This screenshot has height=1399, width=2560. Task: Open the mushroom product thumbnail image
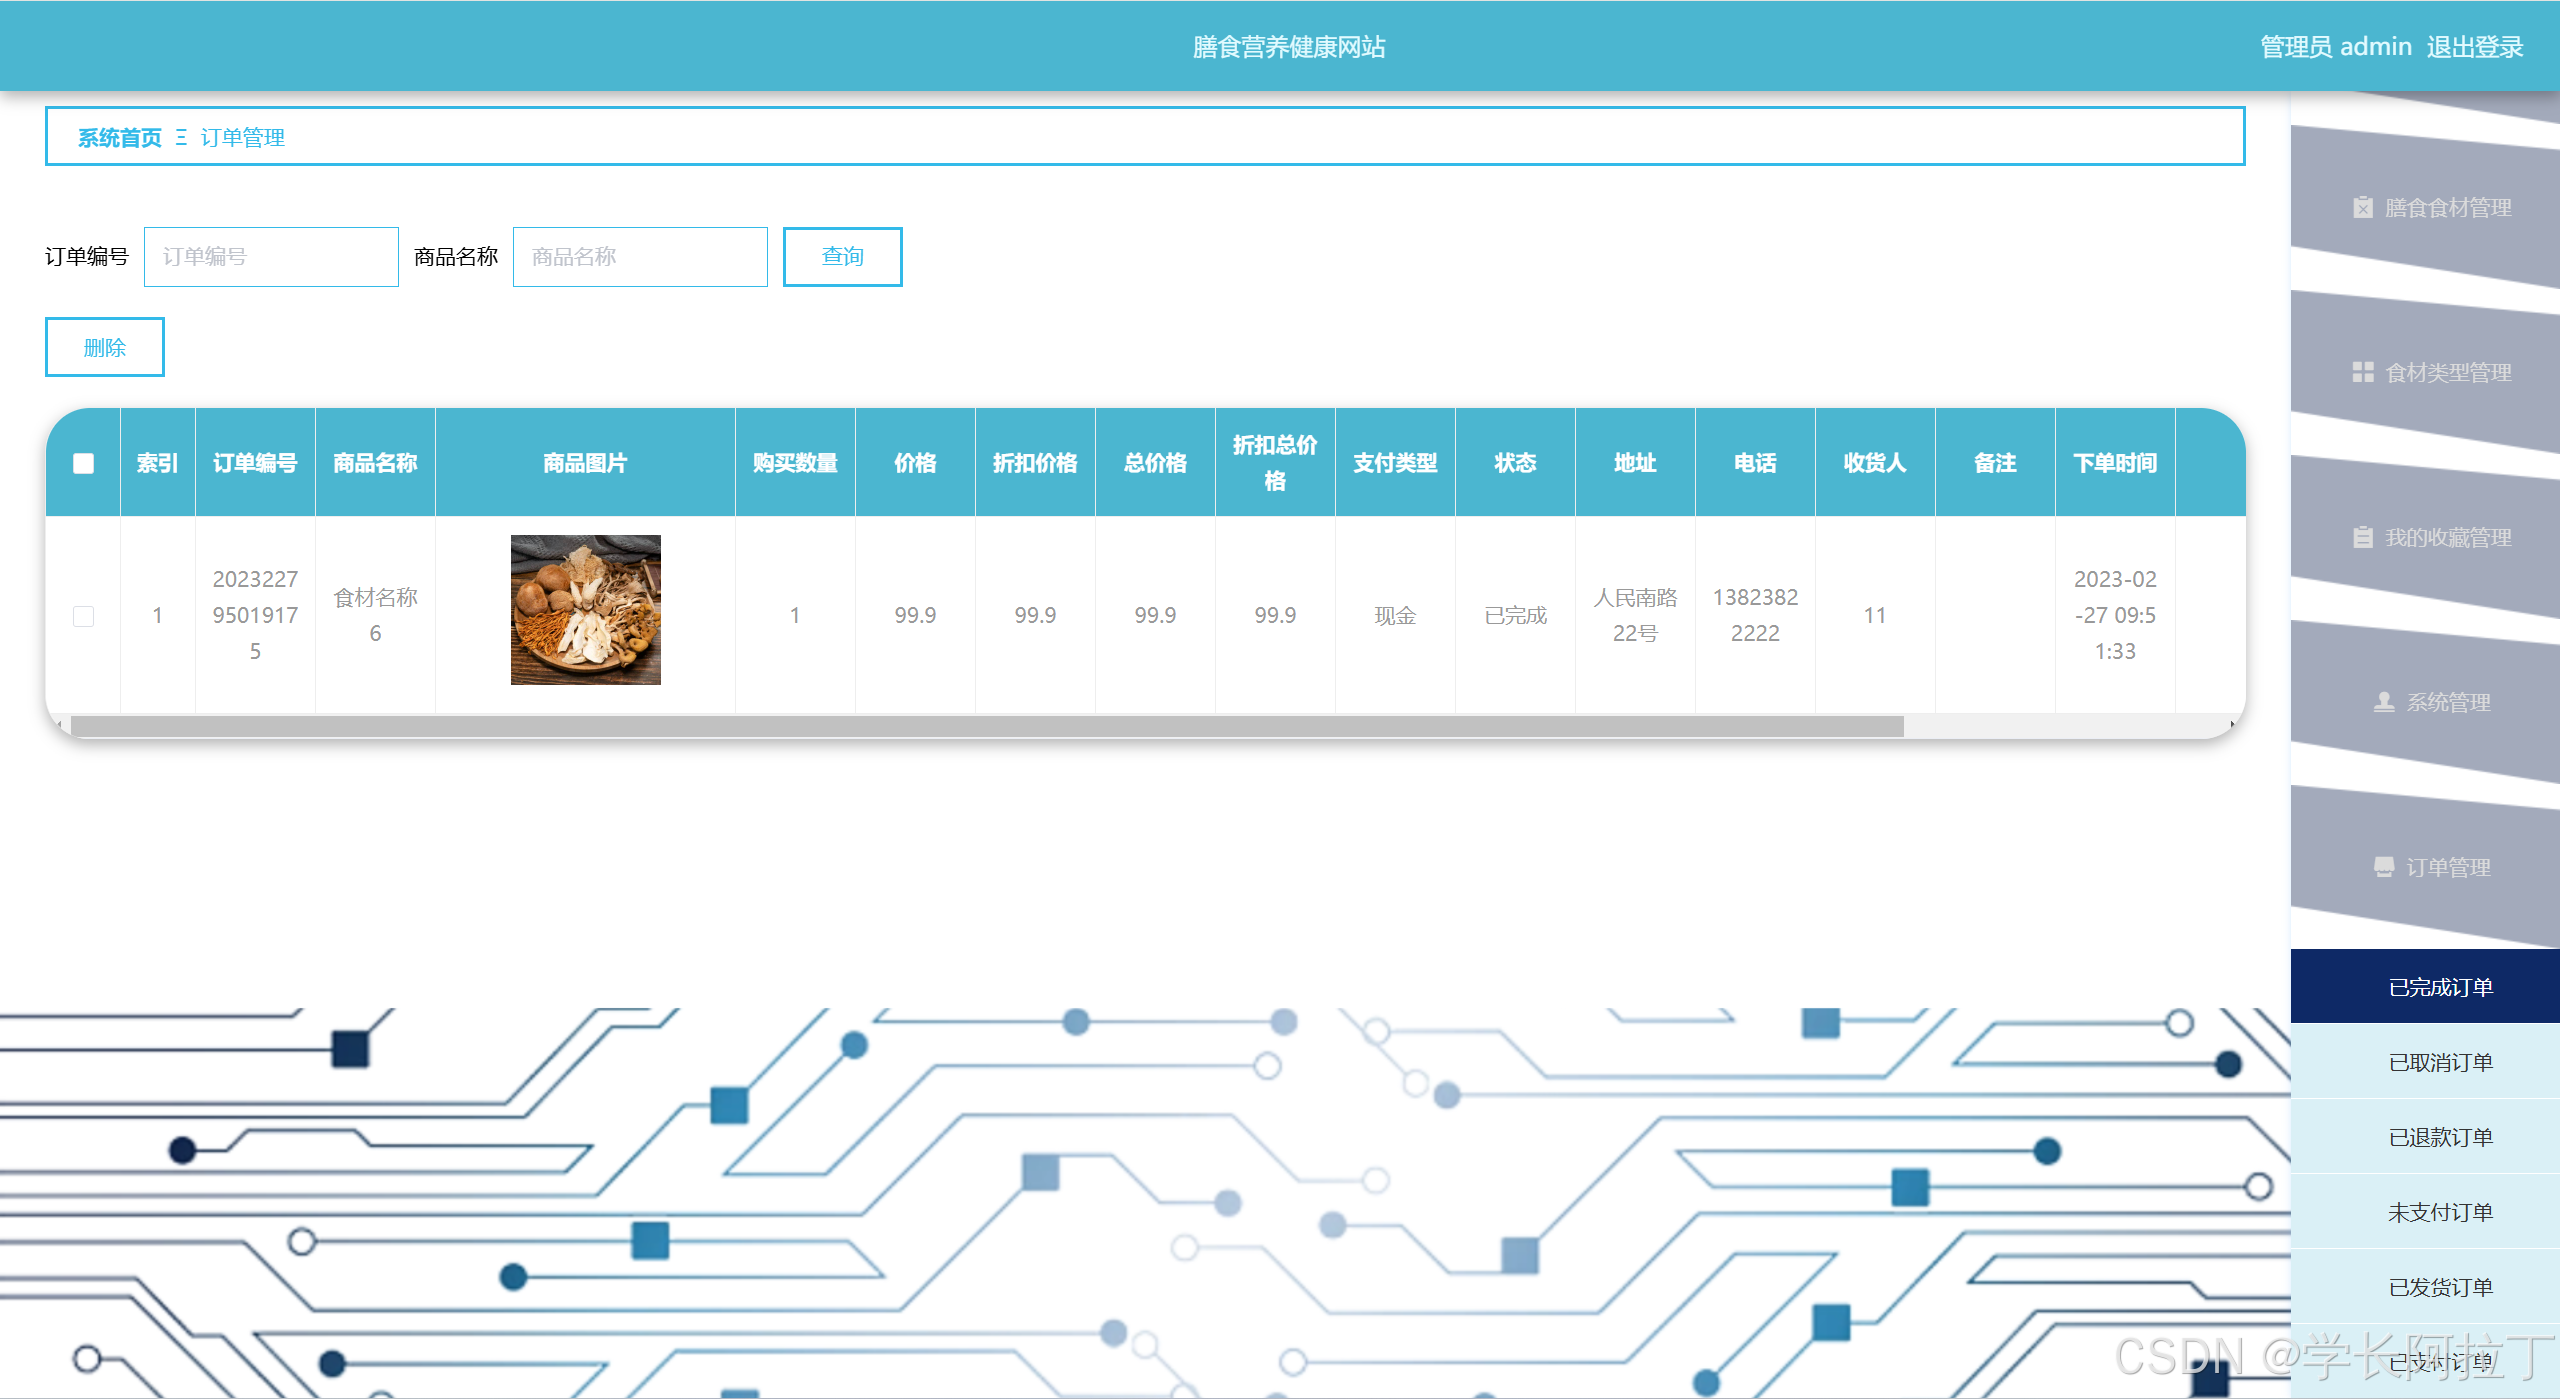coord(585,610)
